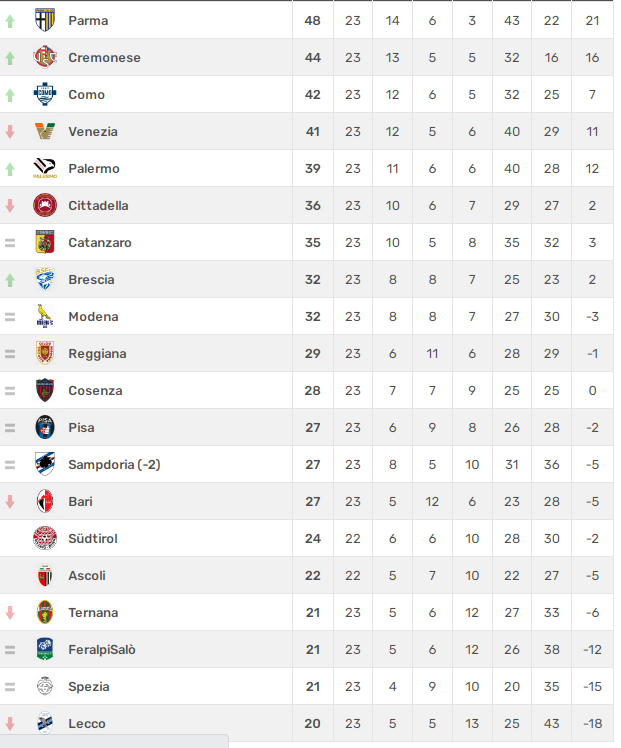Click green up arrow beside Parma

(x=10, y=21)
